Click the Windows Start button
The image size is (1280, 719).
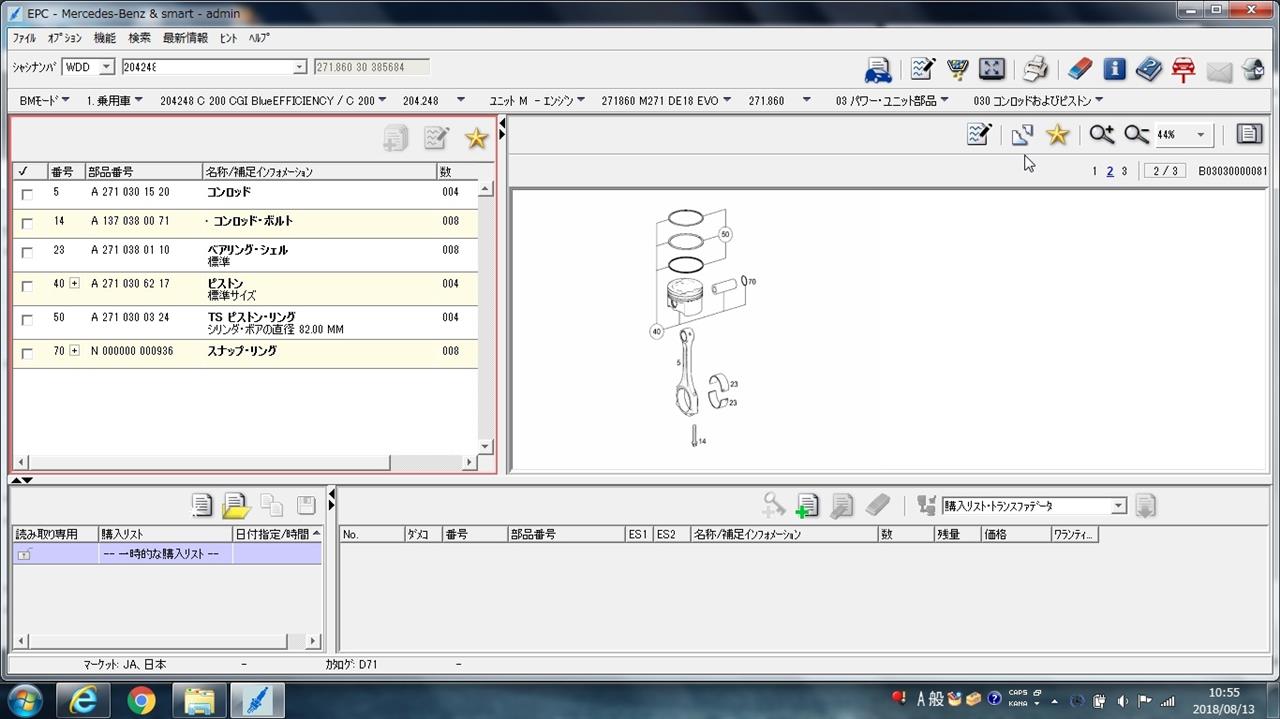pyautogui.click(x=26, y=700)
